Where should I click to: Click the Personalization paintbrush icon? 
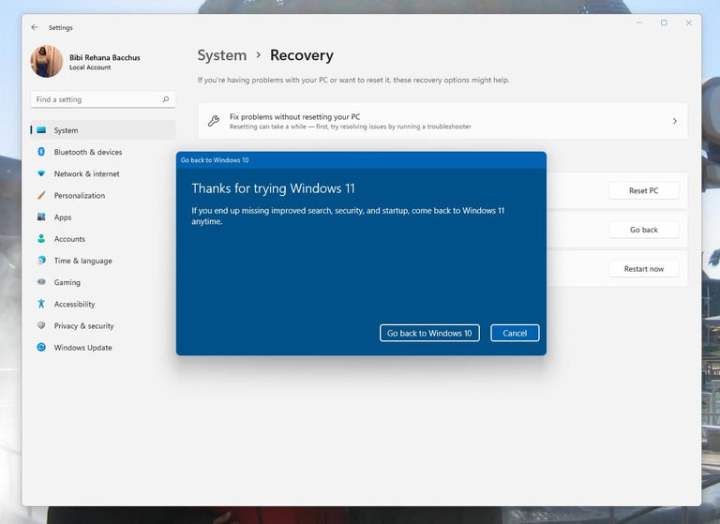(41, 195)
